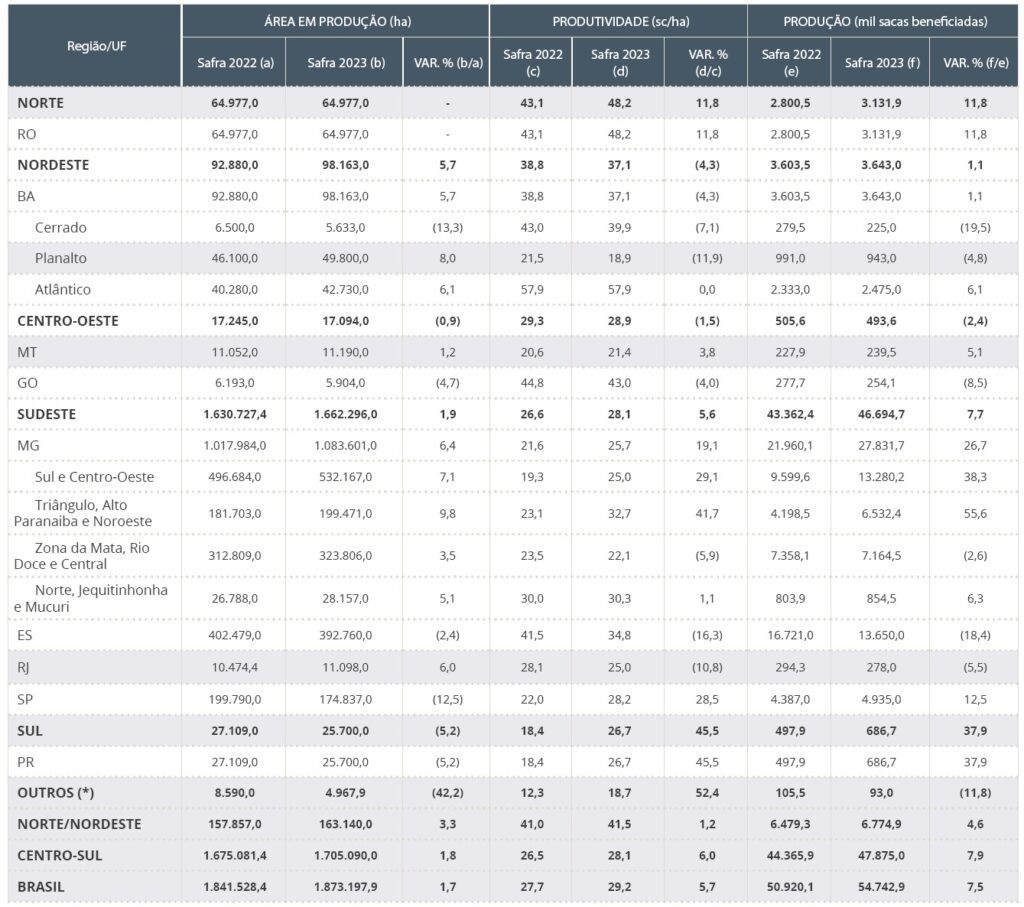The height and width of the screenshot is (907, 1024).
Task: Select the Cerrado sub-region row label
Action: [60, 227]
